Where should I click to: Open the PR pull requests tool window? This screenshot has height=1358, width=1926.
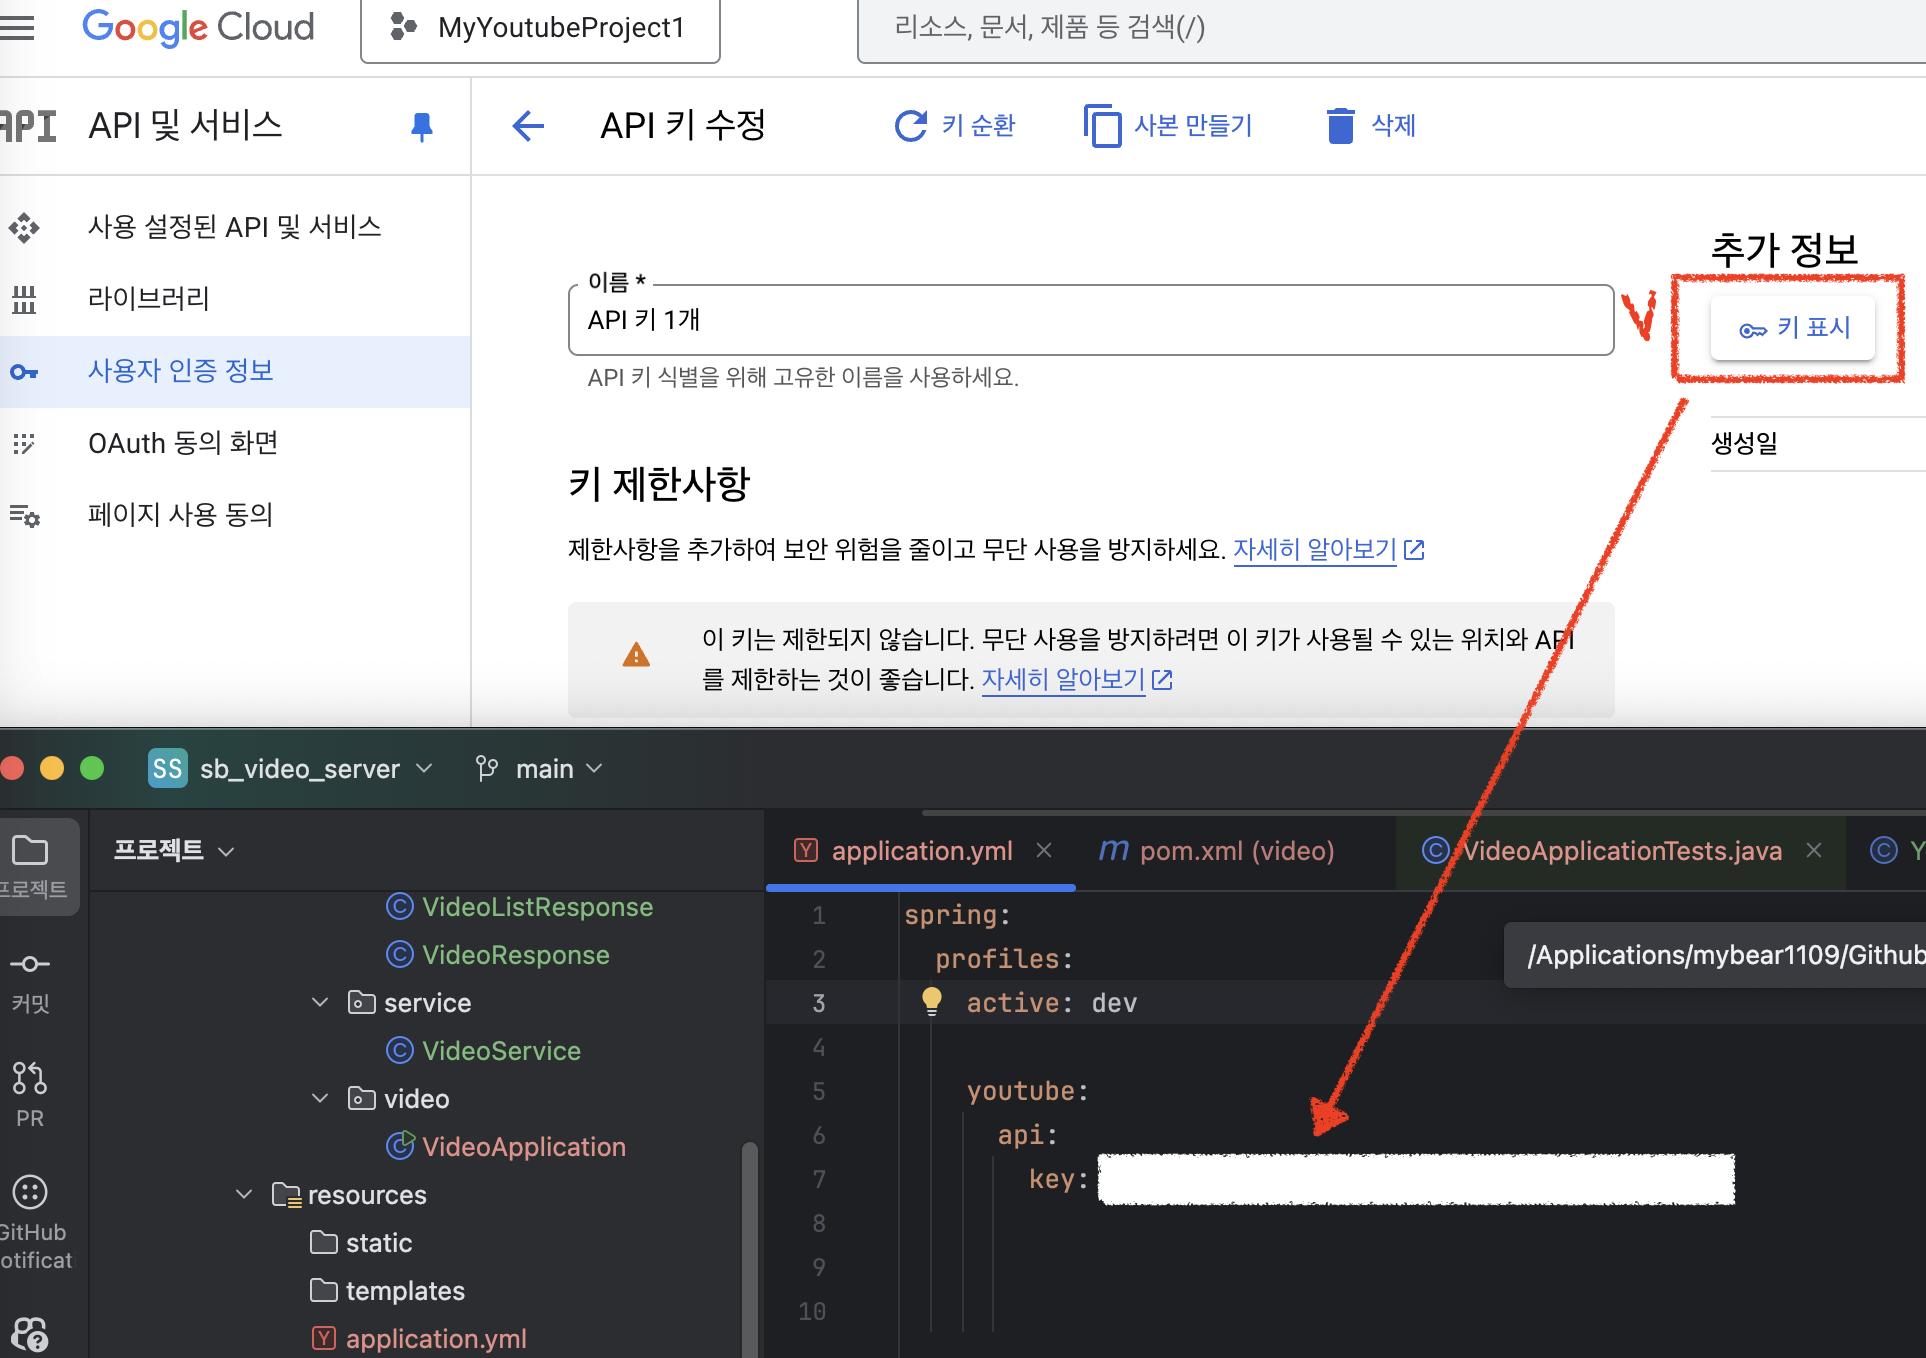[30, 1095]
